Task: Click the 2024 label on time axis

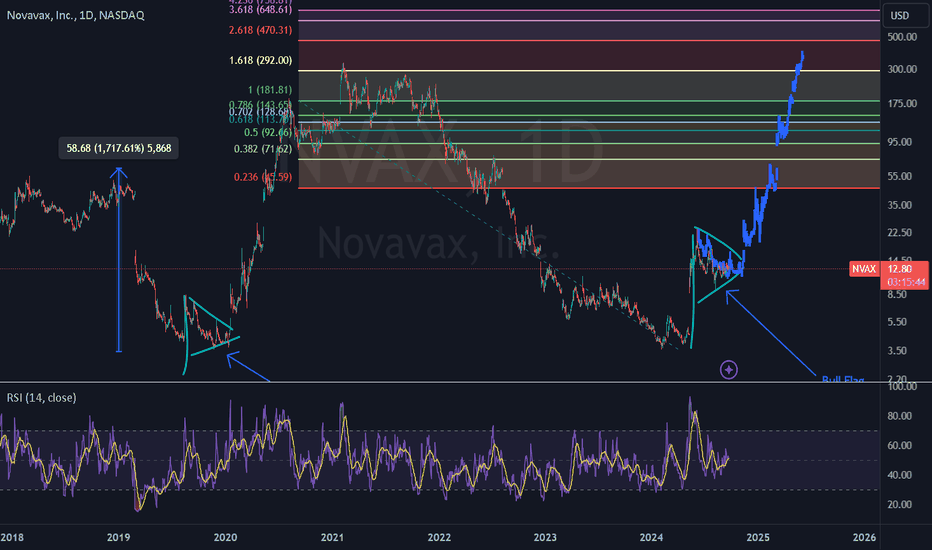Action: (x=651, y=538)
